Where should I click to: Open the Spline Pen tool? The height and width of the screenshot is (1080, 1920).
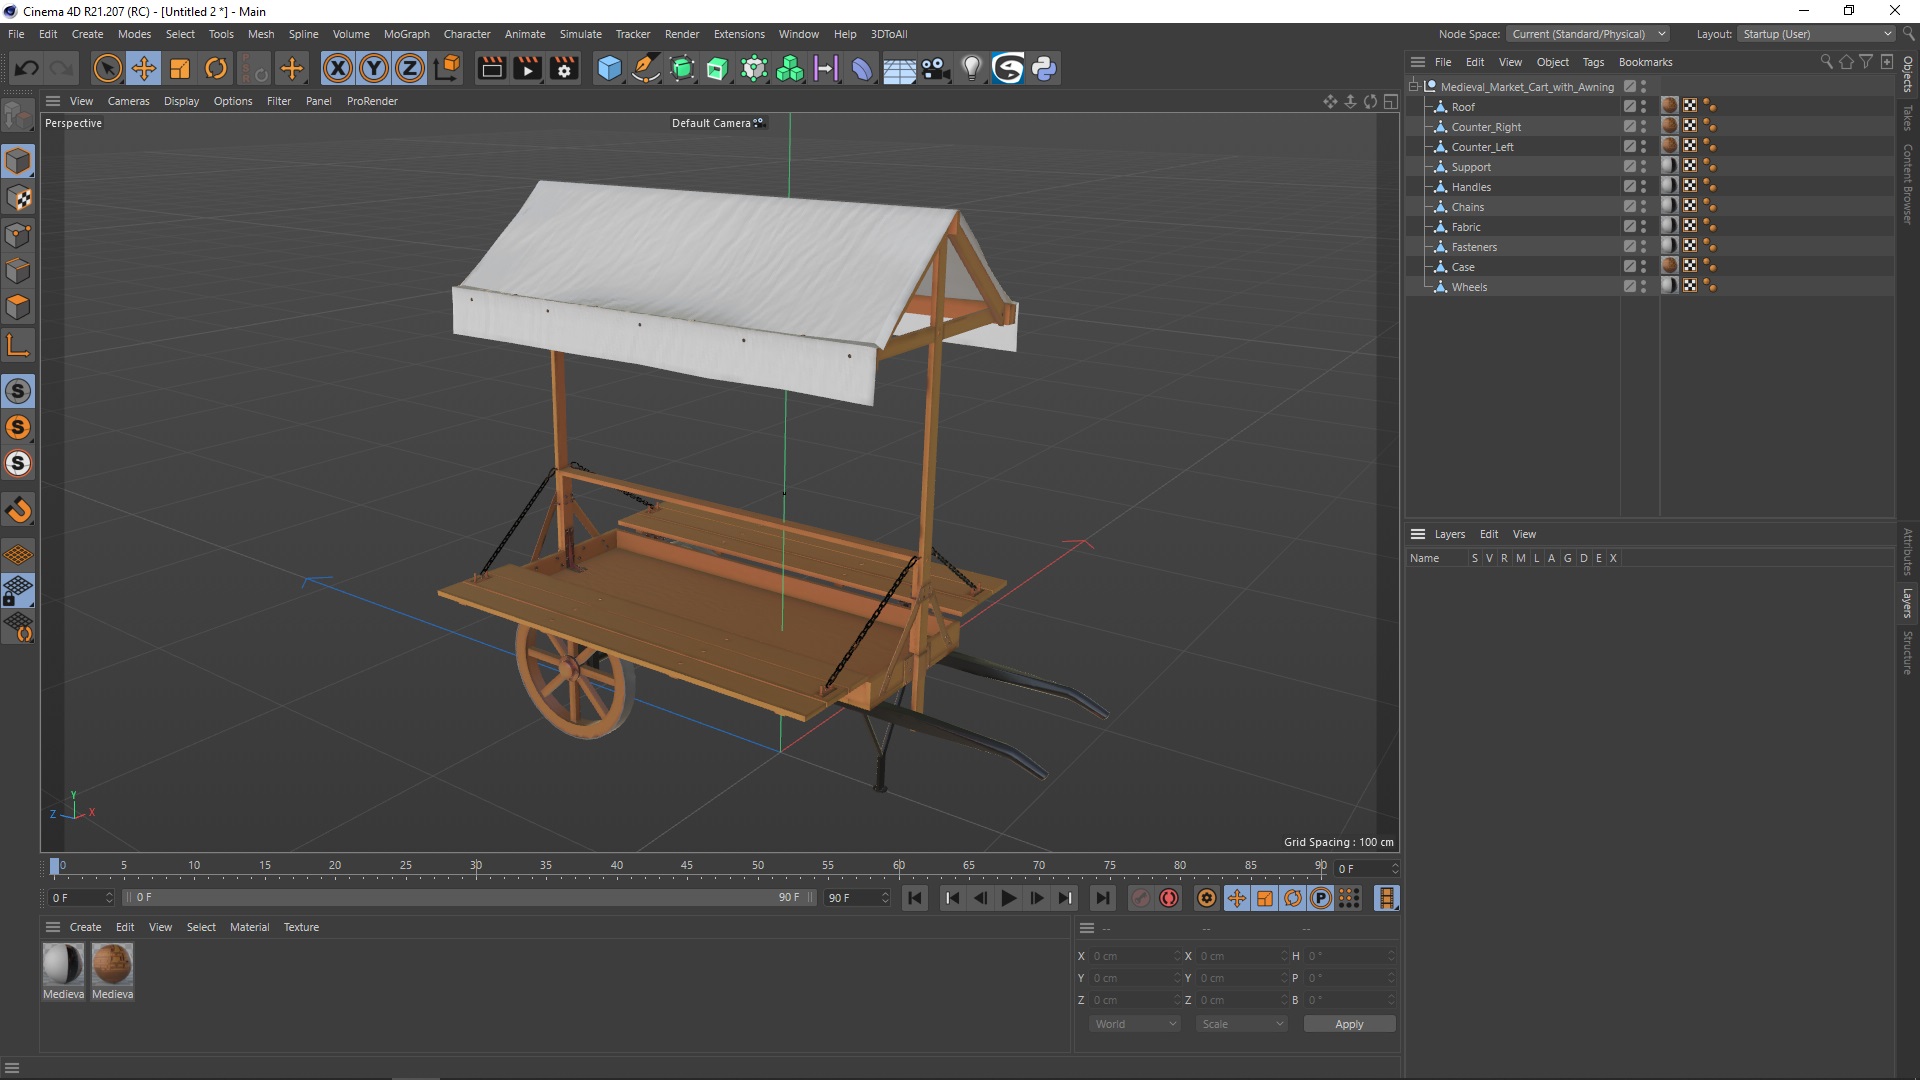(x=646, y=68)
